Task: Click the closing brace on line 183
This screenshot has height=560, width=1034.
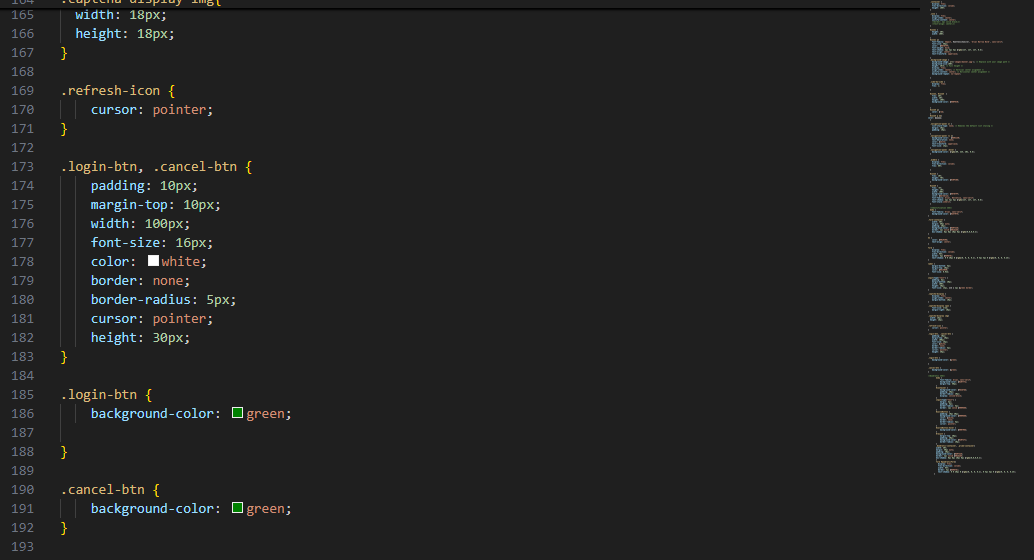Action: 64,357
